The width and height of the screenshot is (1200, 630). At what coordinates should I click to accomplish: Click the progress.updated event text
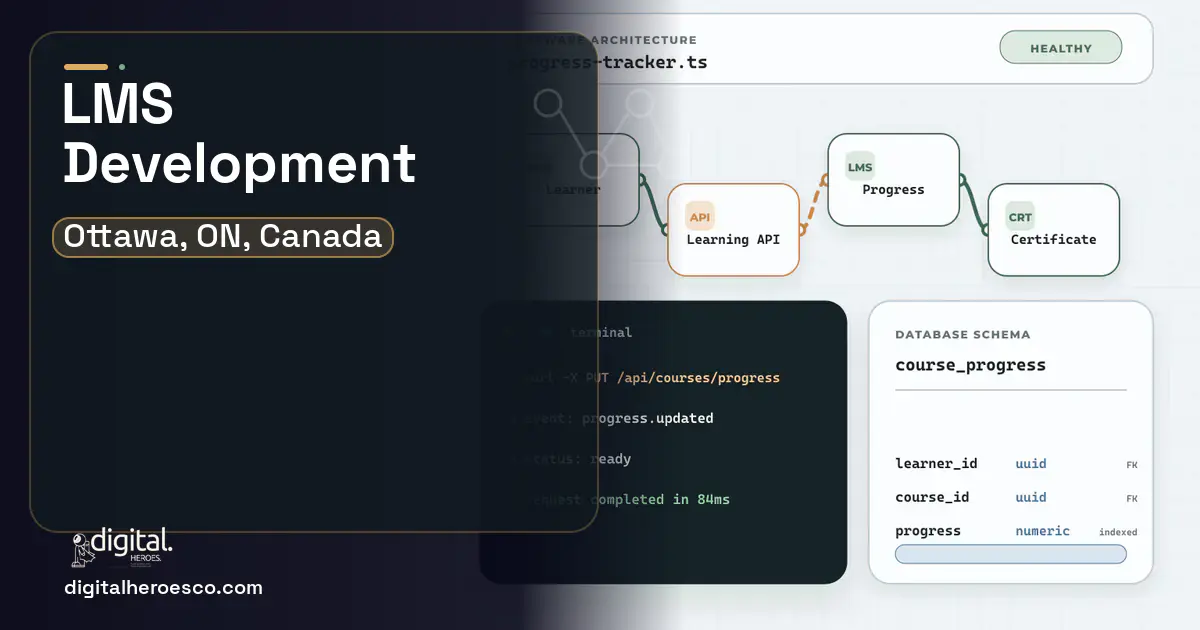coord(647,418)
